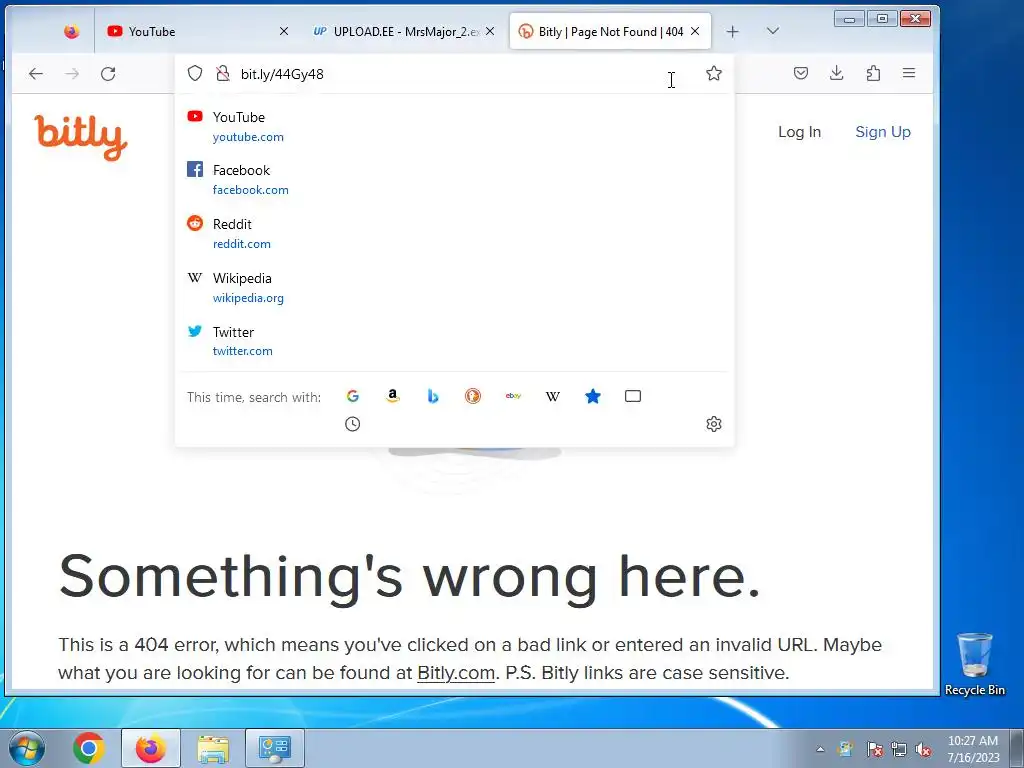Show hidden system tray icons
This screenshot has height=768, width=1024.
(820, 749)
